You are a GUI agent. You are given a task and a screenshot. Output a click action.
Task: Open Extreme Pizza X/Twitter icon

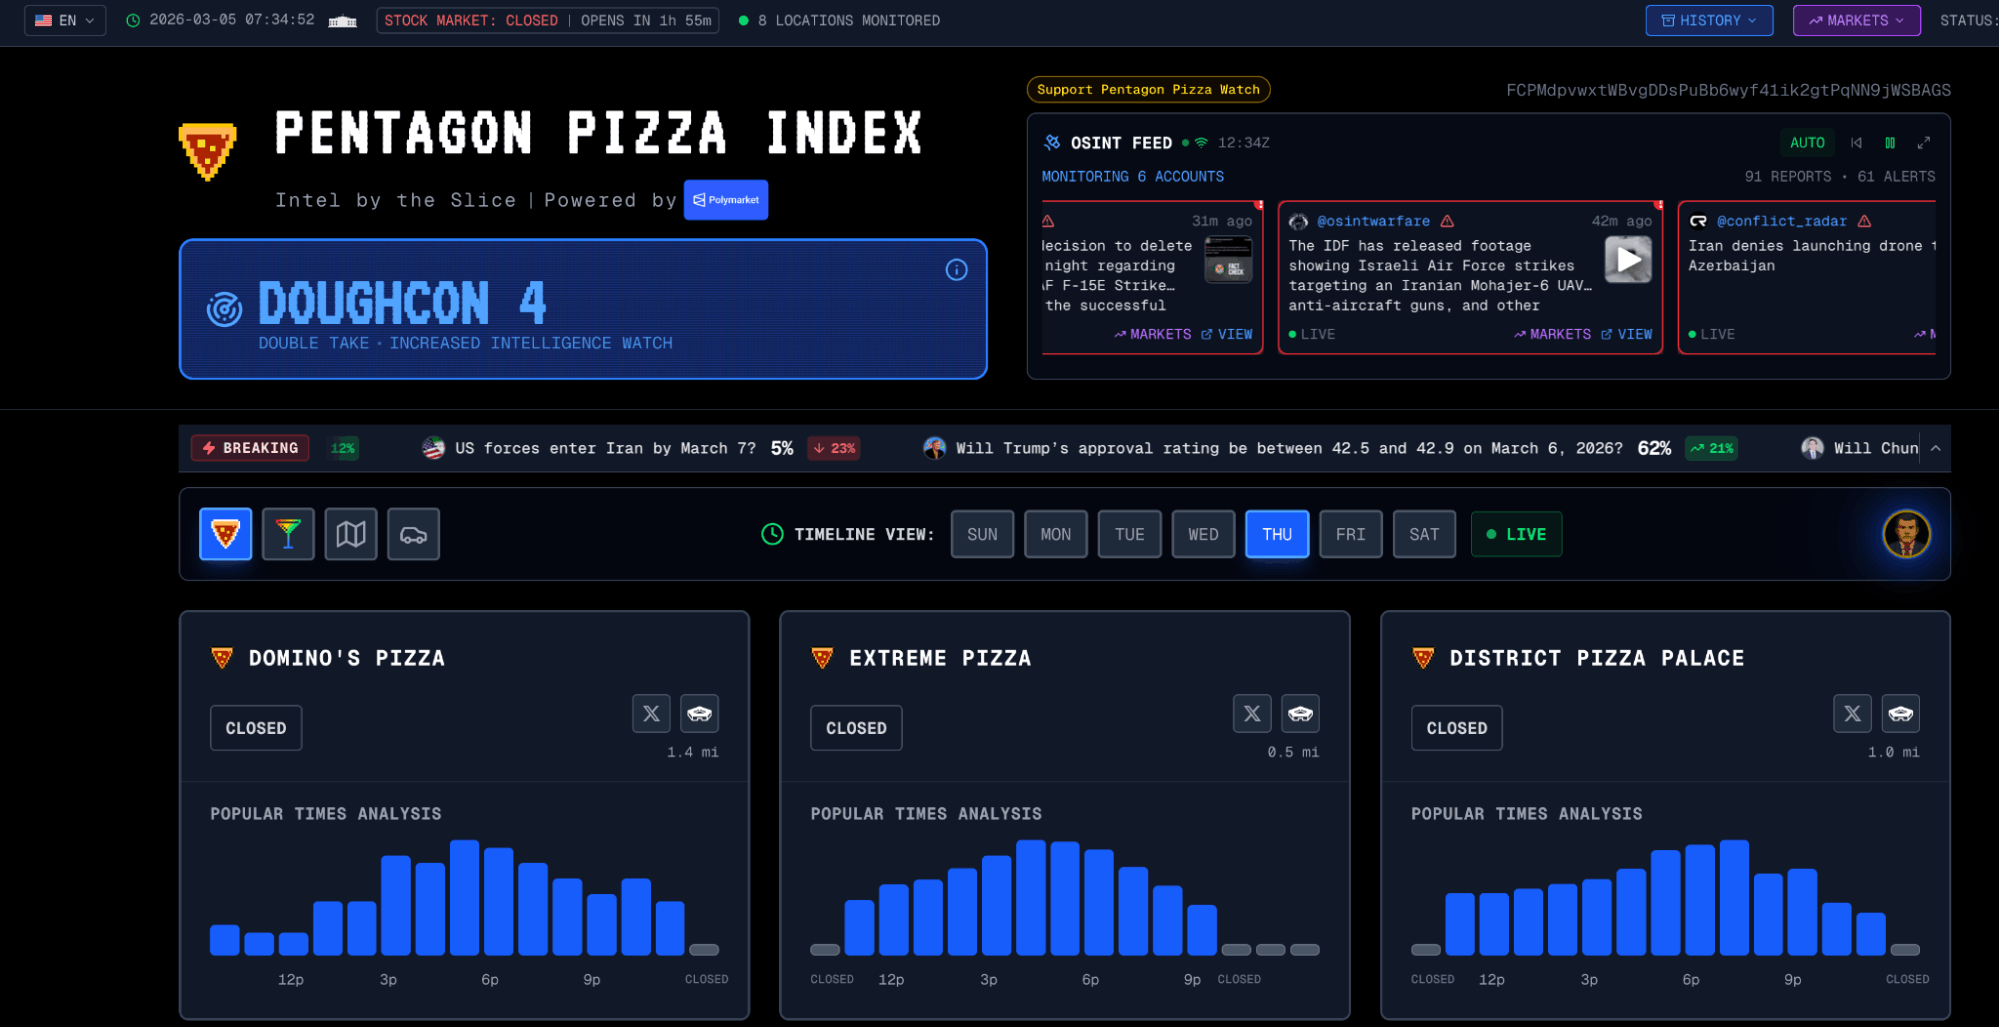point(1252,713)
